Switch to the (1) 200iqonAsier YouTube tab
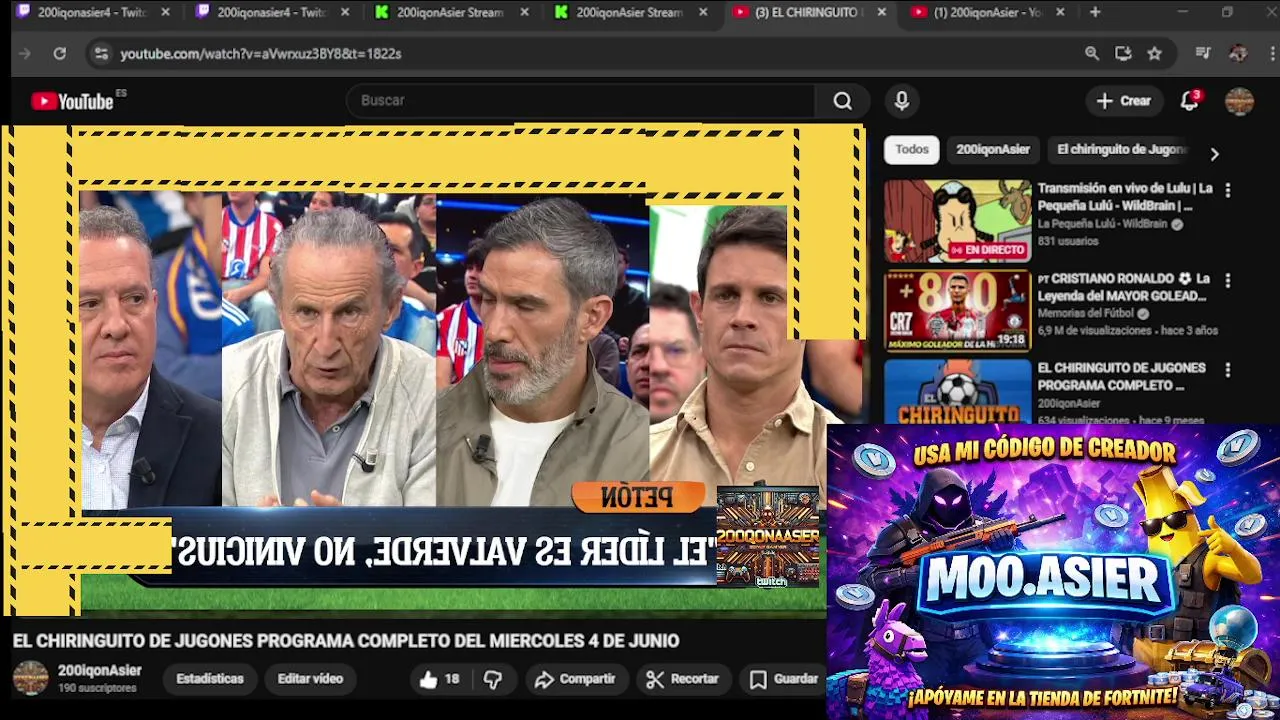The height and width of the screenshot is (720, 1280). 987,12
